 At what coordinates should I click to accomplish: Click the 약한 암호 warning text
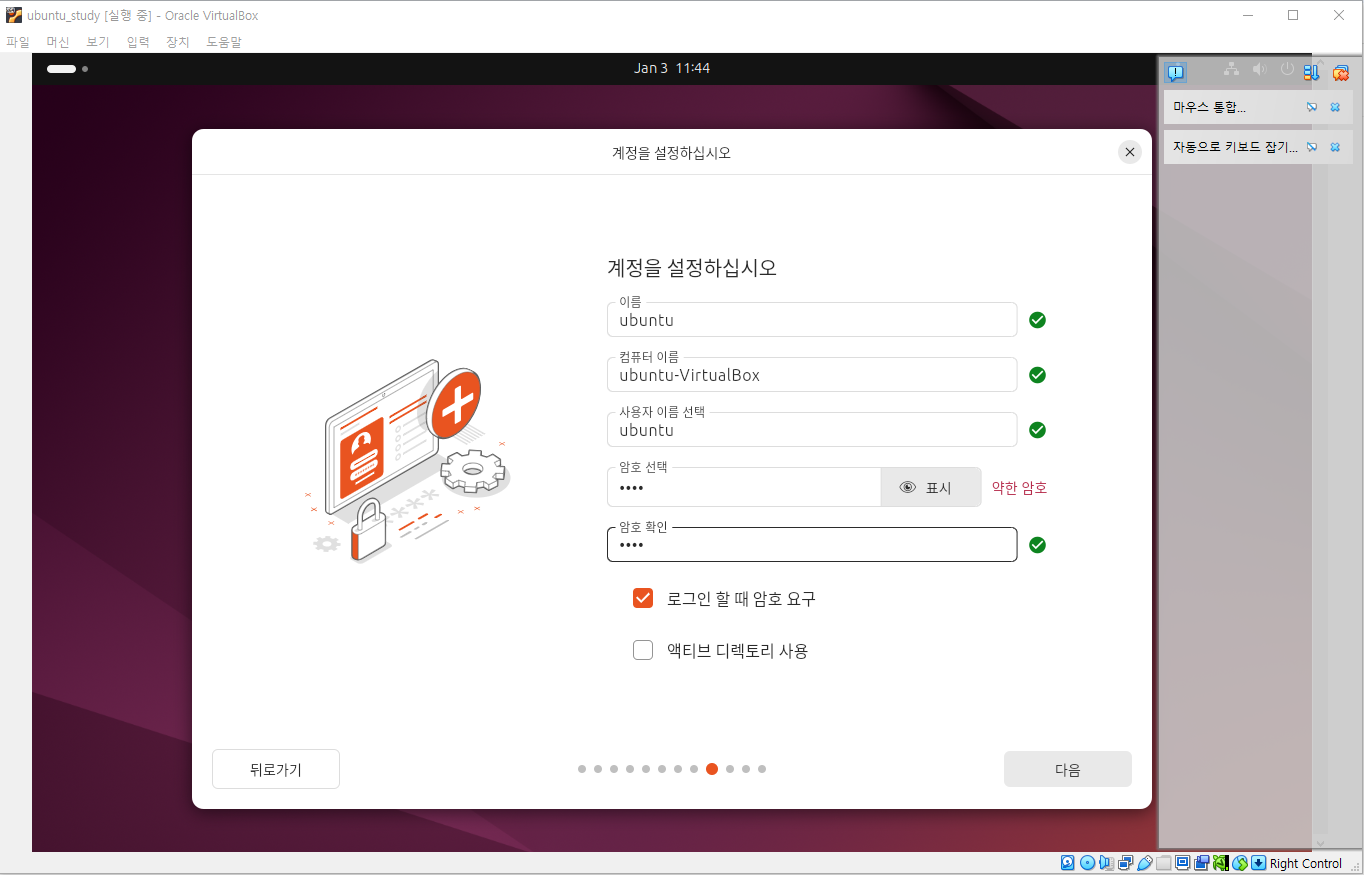point(1019,488)
